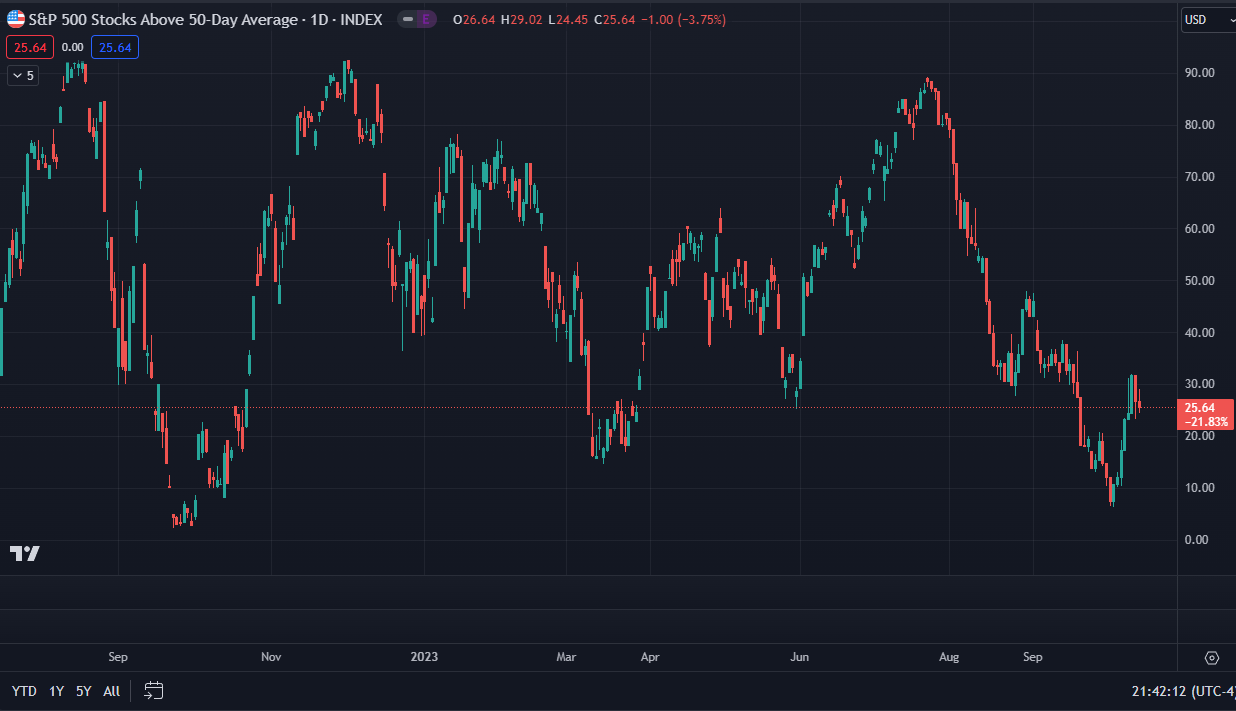Viewport: 1236px width, 711px height.
Task: Click the low value L24.45
Action: click(570, 19)
